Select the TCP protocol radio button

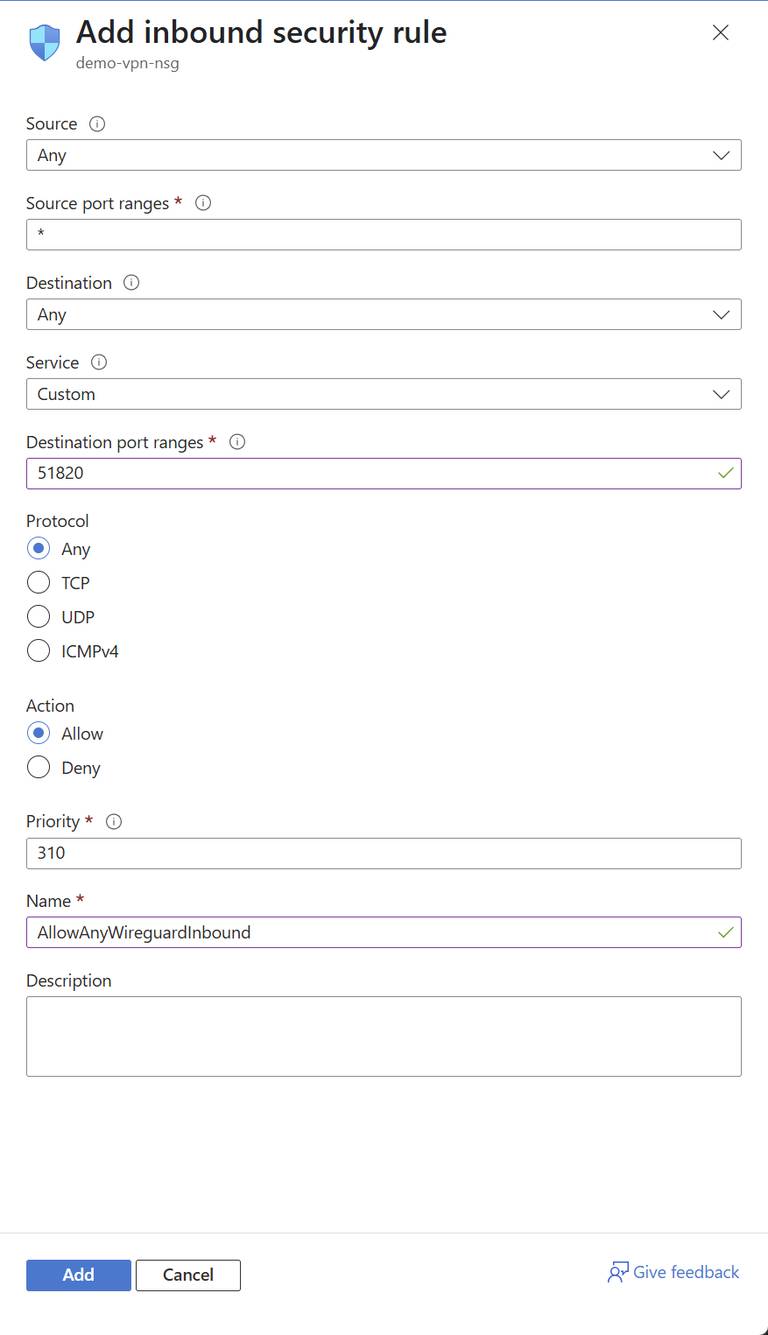[x=38, y=582]
